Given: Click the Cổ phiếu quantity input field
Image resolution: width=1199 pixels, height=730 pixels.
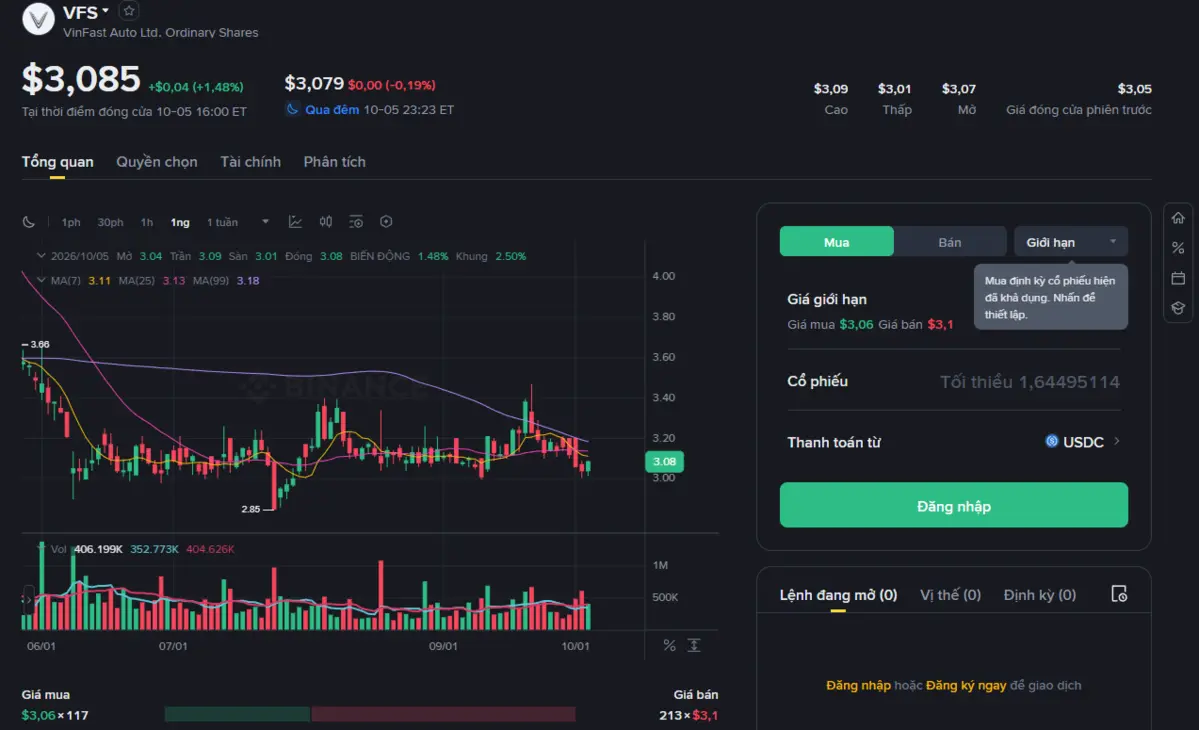Looking at the screenshot, I should (954, 381).
